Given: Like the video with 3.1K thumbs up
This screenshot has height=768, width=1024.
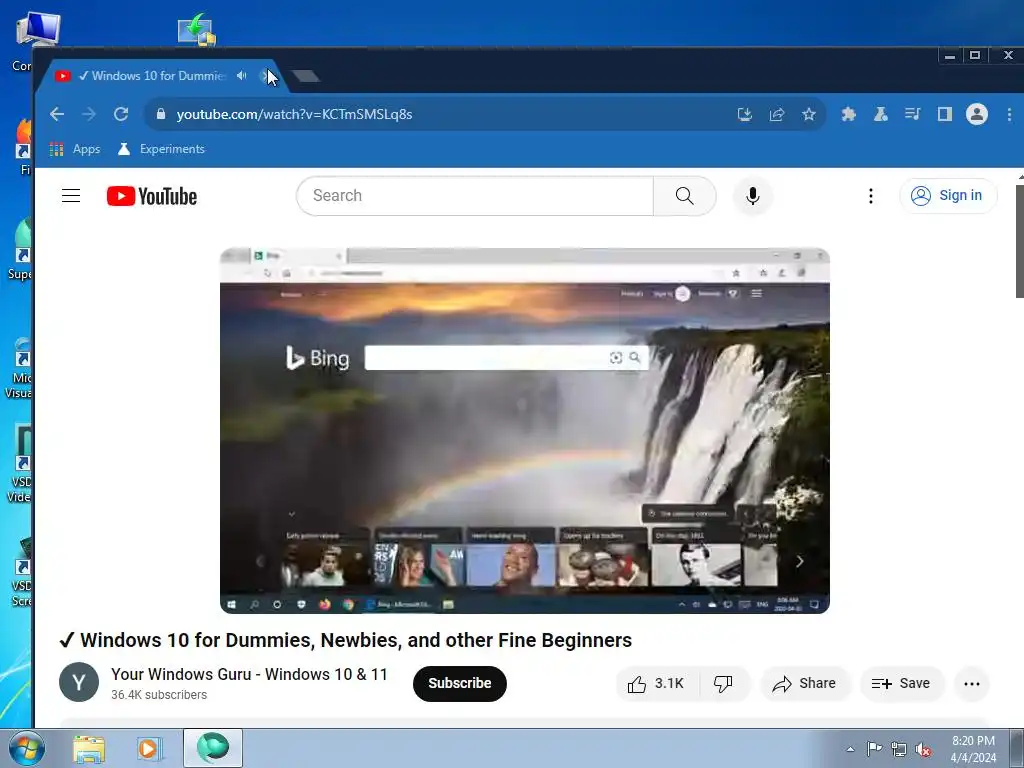Looking at the screenshot, I should 657,684.
